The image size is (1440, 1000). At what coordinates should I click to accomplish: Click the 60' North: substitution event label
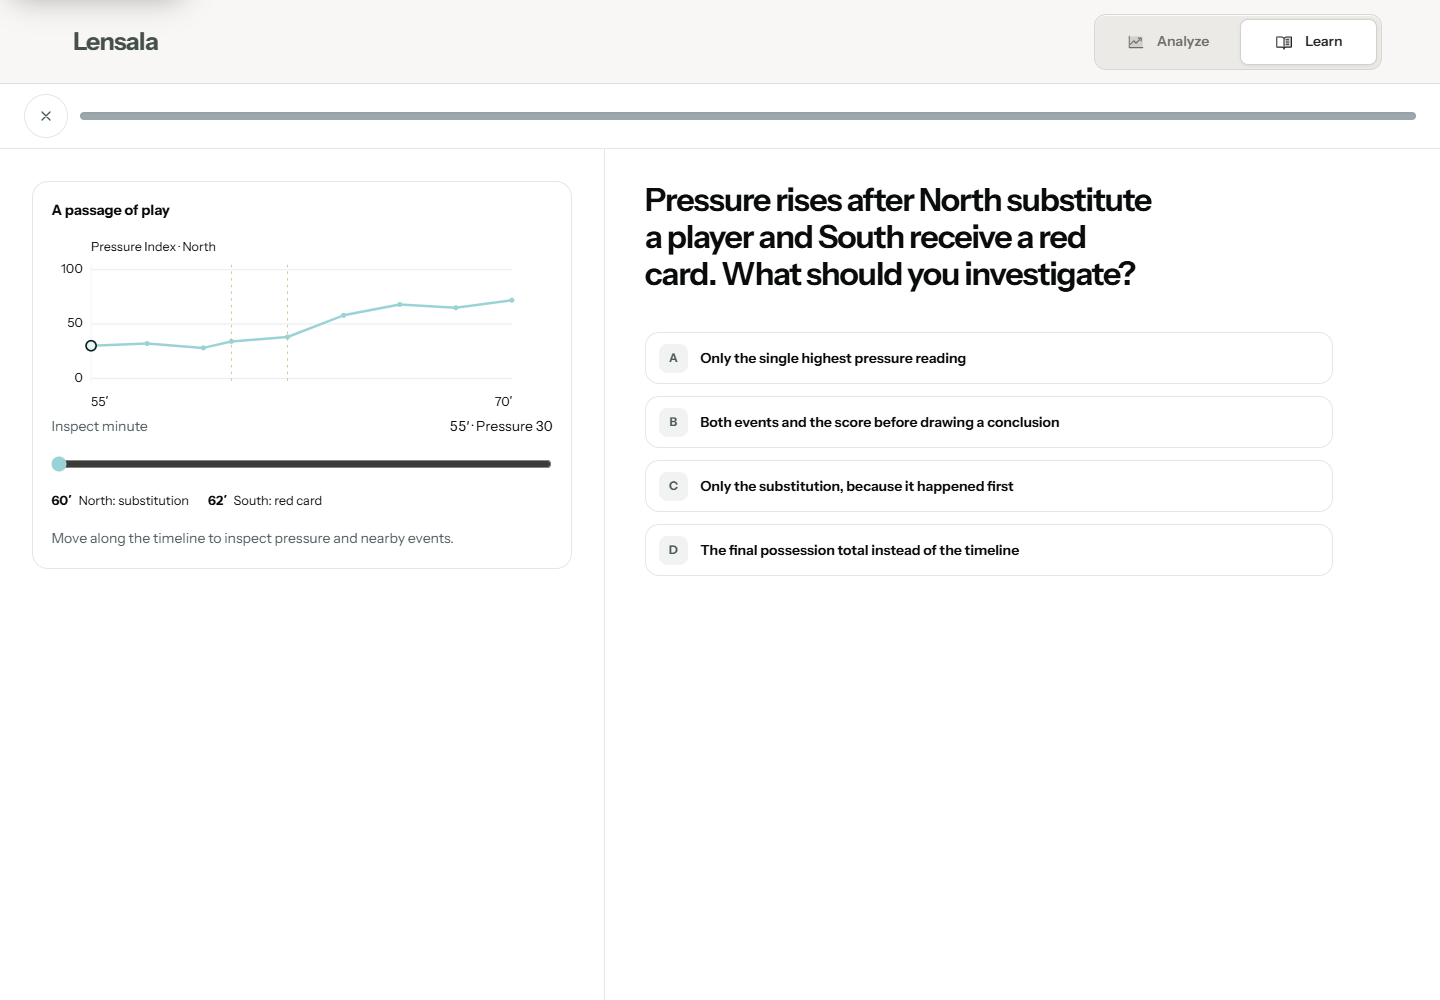click(120, 501)
